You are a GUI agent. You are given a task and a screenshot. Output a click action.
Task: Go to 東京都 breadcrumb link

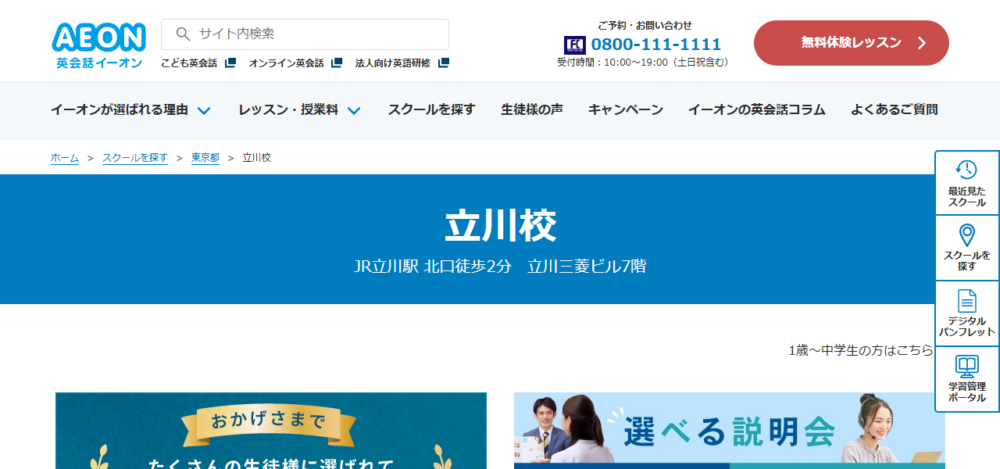click(x=205, y=158)
